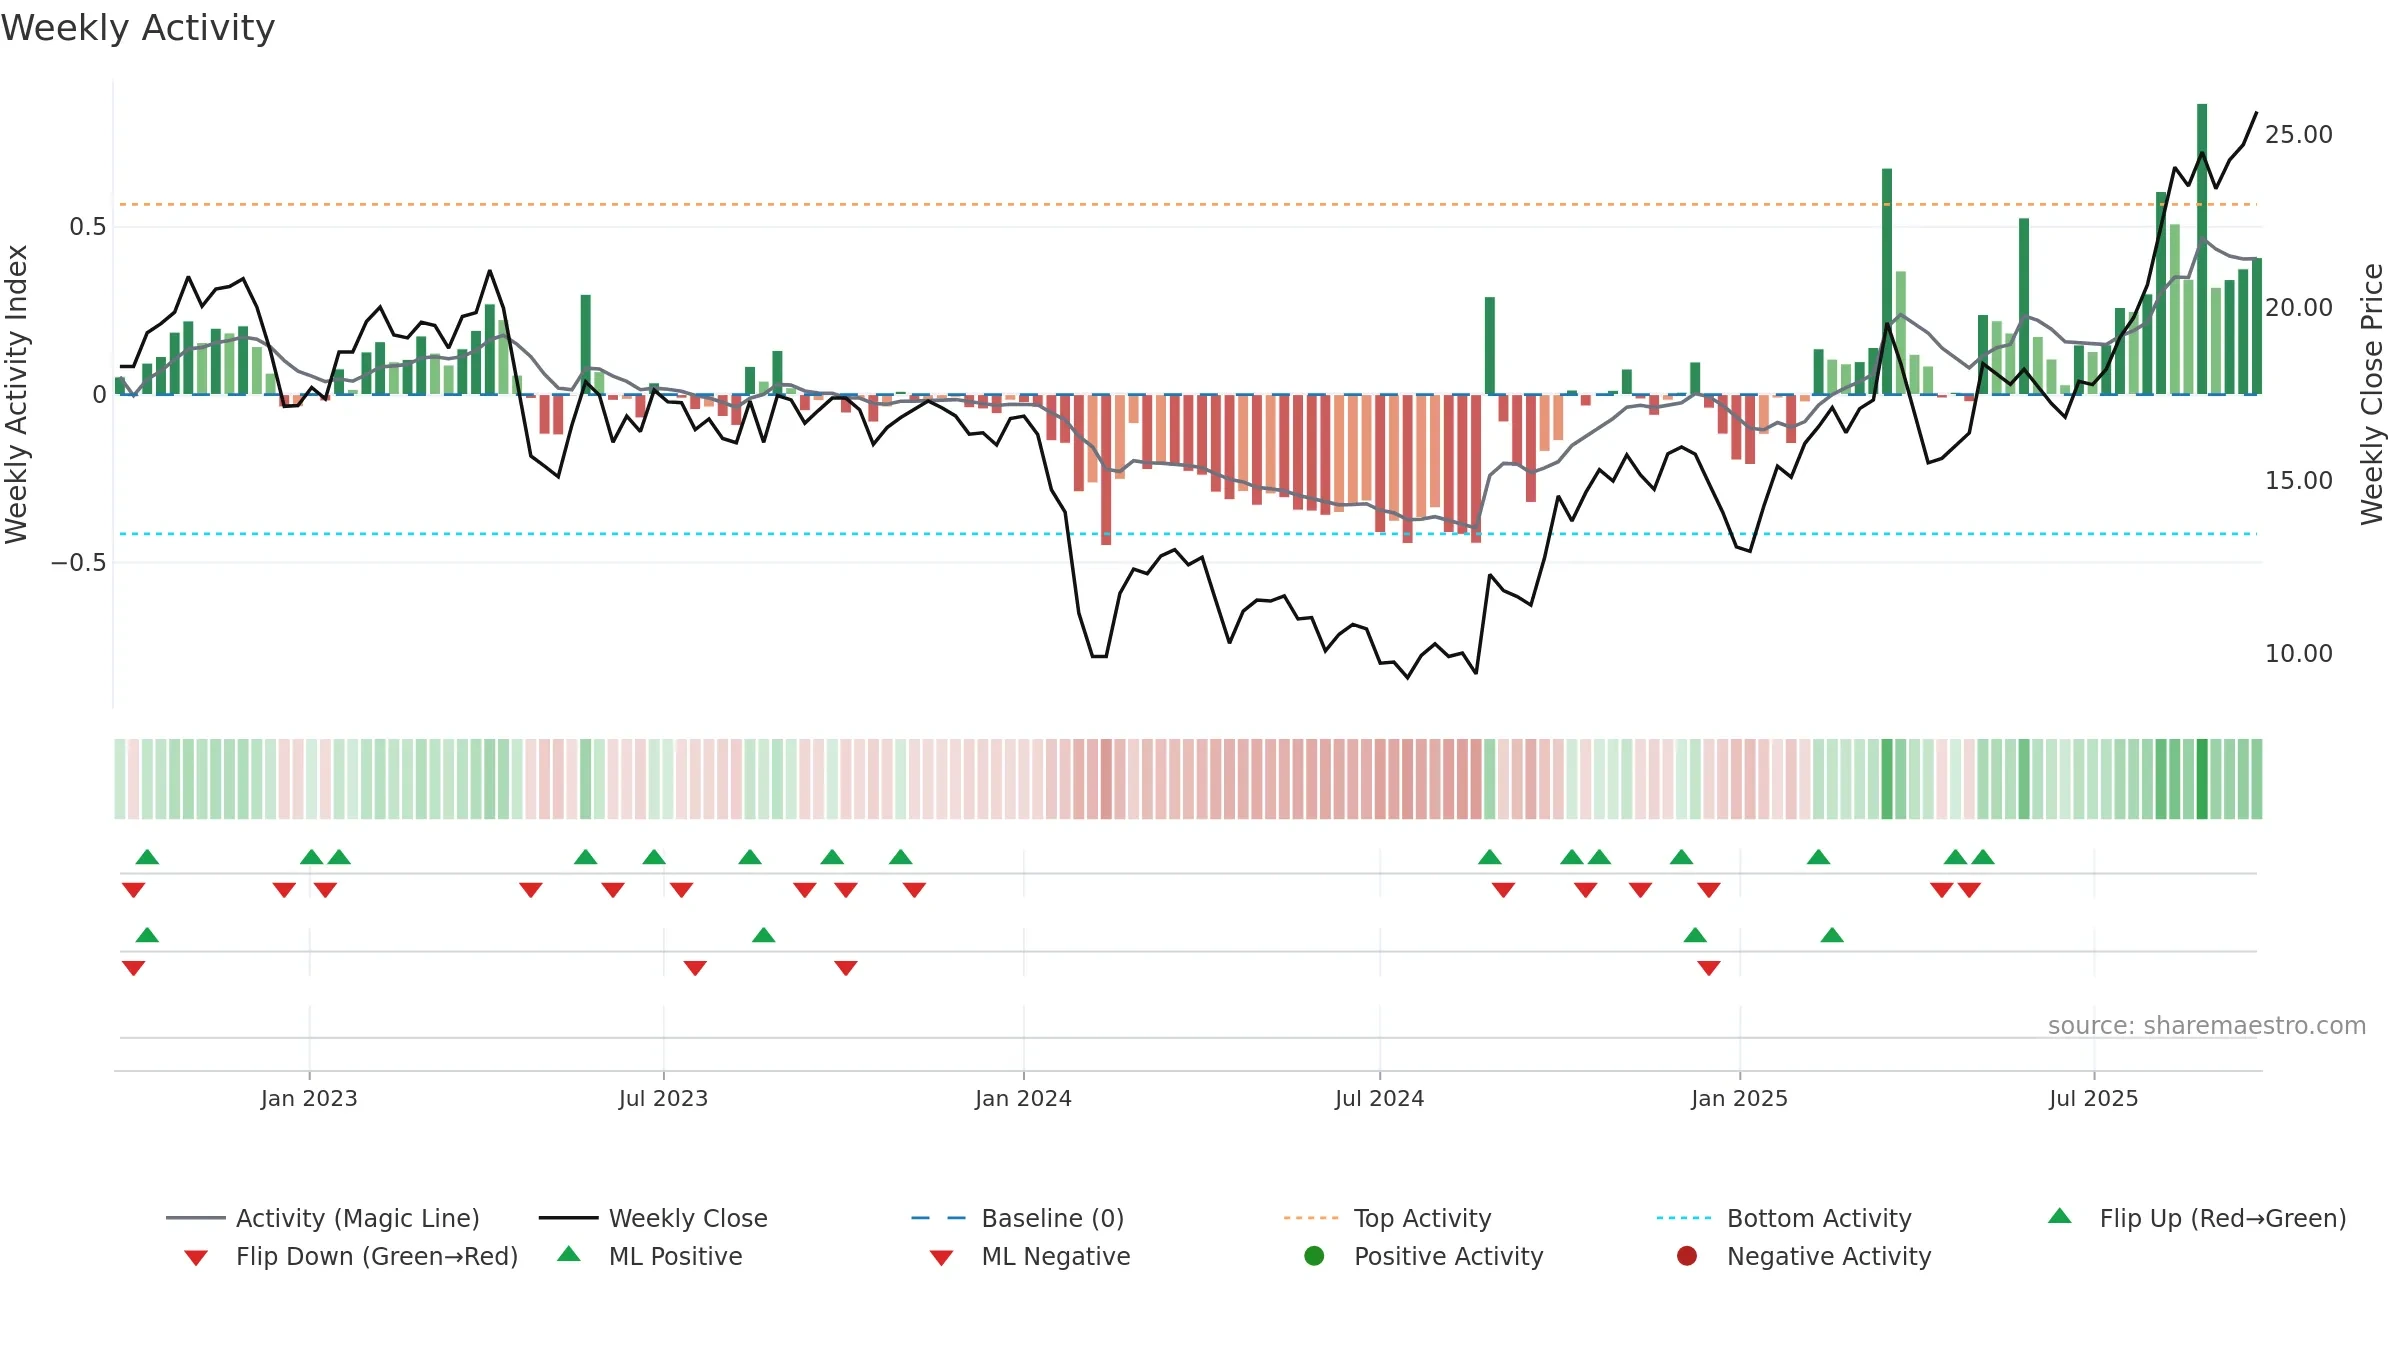Click the Positive Activity green circle legend icon

(x=1315, y=1256)
